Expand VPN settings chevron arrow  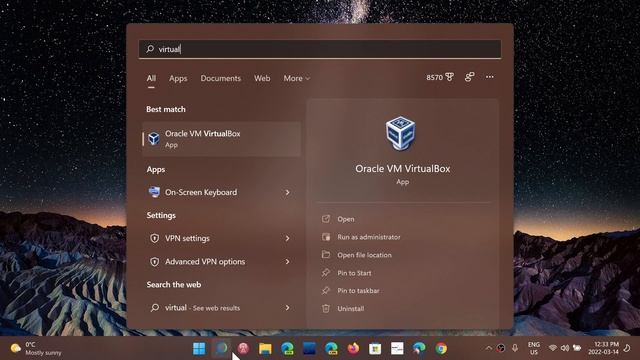pyautogui.click(x=287, y=238)
